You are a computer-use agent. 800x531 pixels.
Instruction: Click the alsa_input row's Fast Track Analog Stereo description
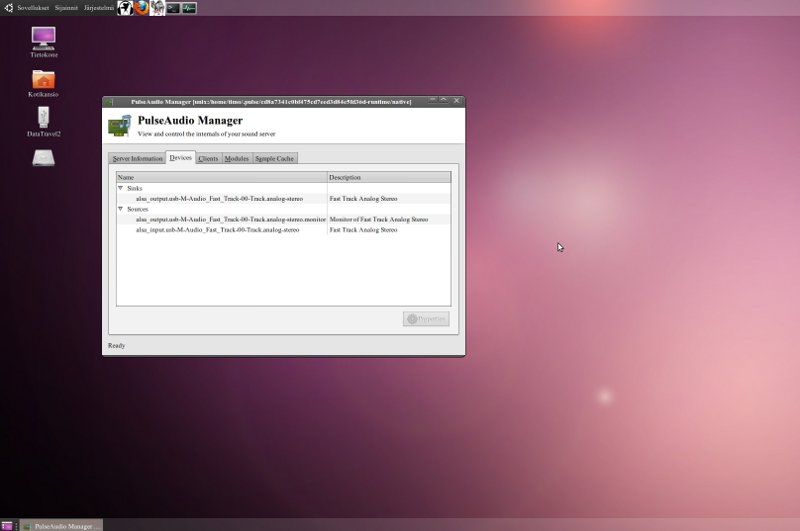click(x=363, y=230)
